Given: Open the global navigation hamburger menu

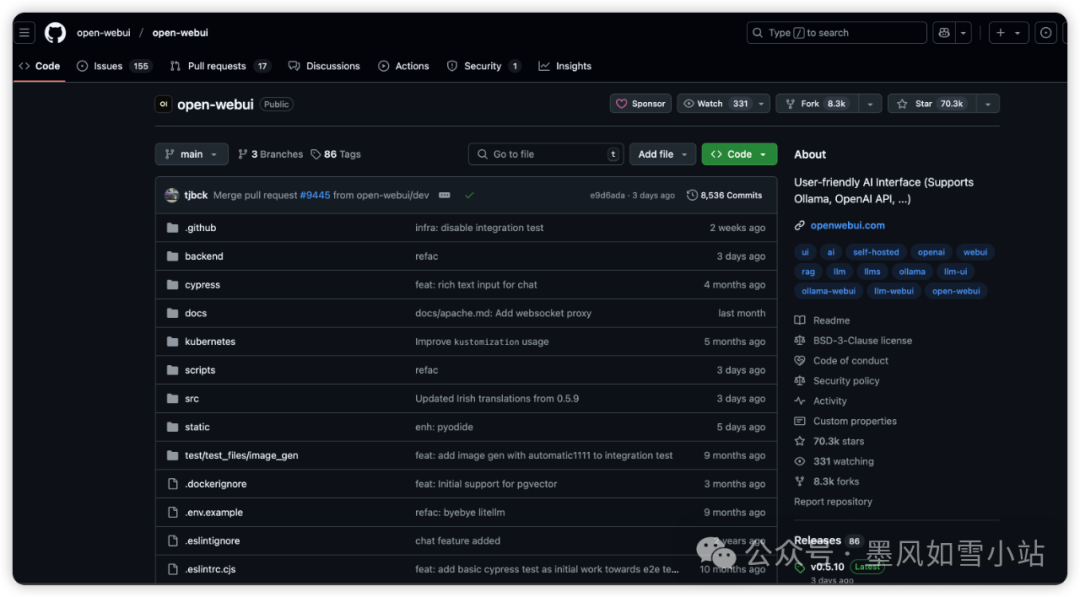Looking at the screenshot, I should coord(24,32).
